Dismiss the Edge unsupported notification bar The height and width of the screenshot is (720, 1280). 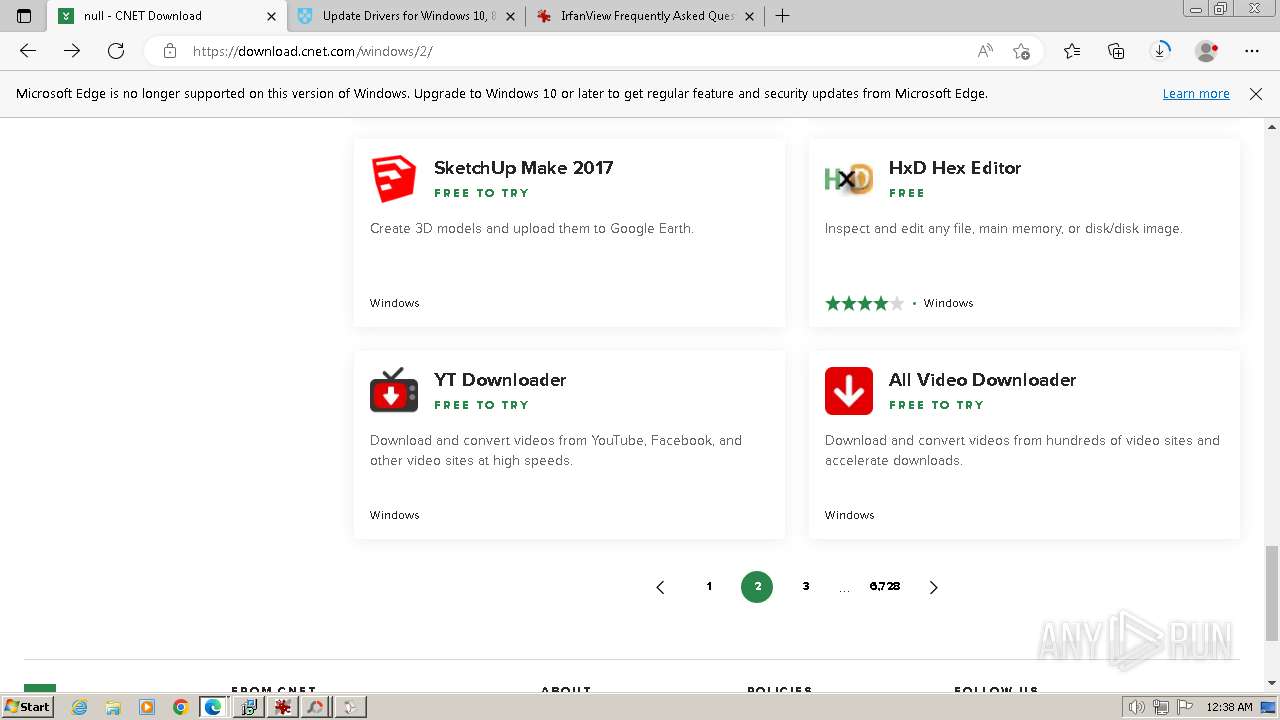tap(1256, 94)
